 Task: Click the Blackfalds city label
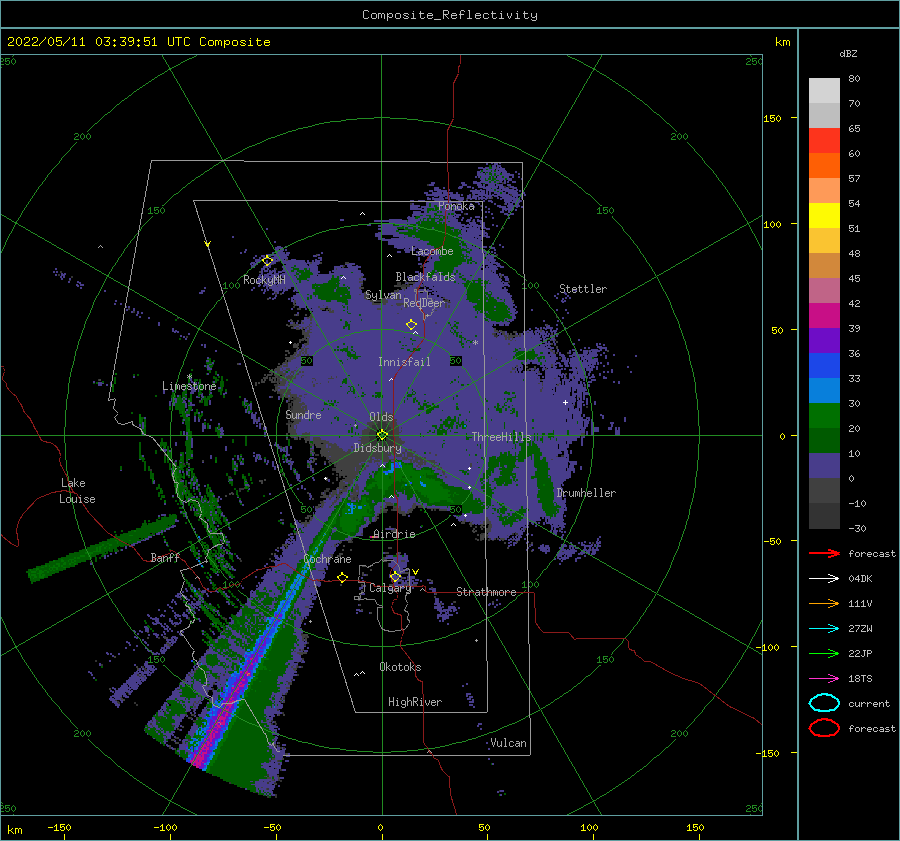425,277
